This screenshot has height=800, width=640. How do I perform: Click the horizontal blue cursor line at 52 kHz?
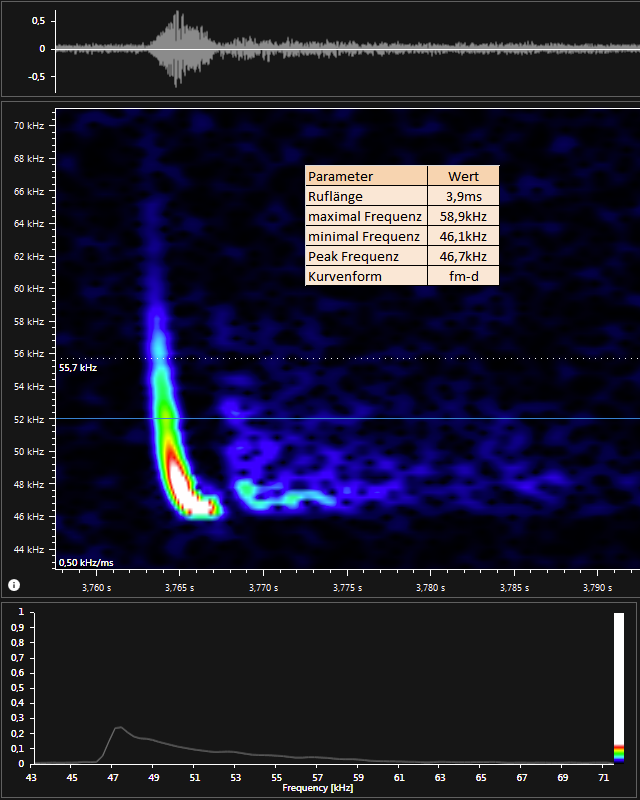(400, 419)
